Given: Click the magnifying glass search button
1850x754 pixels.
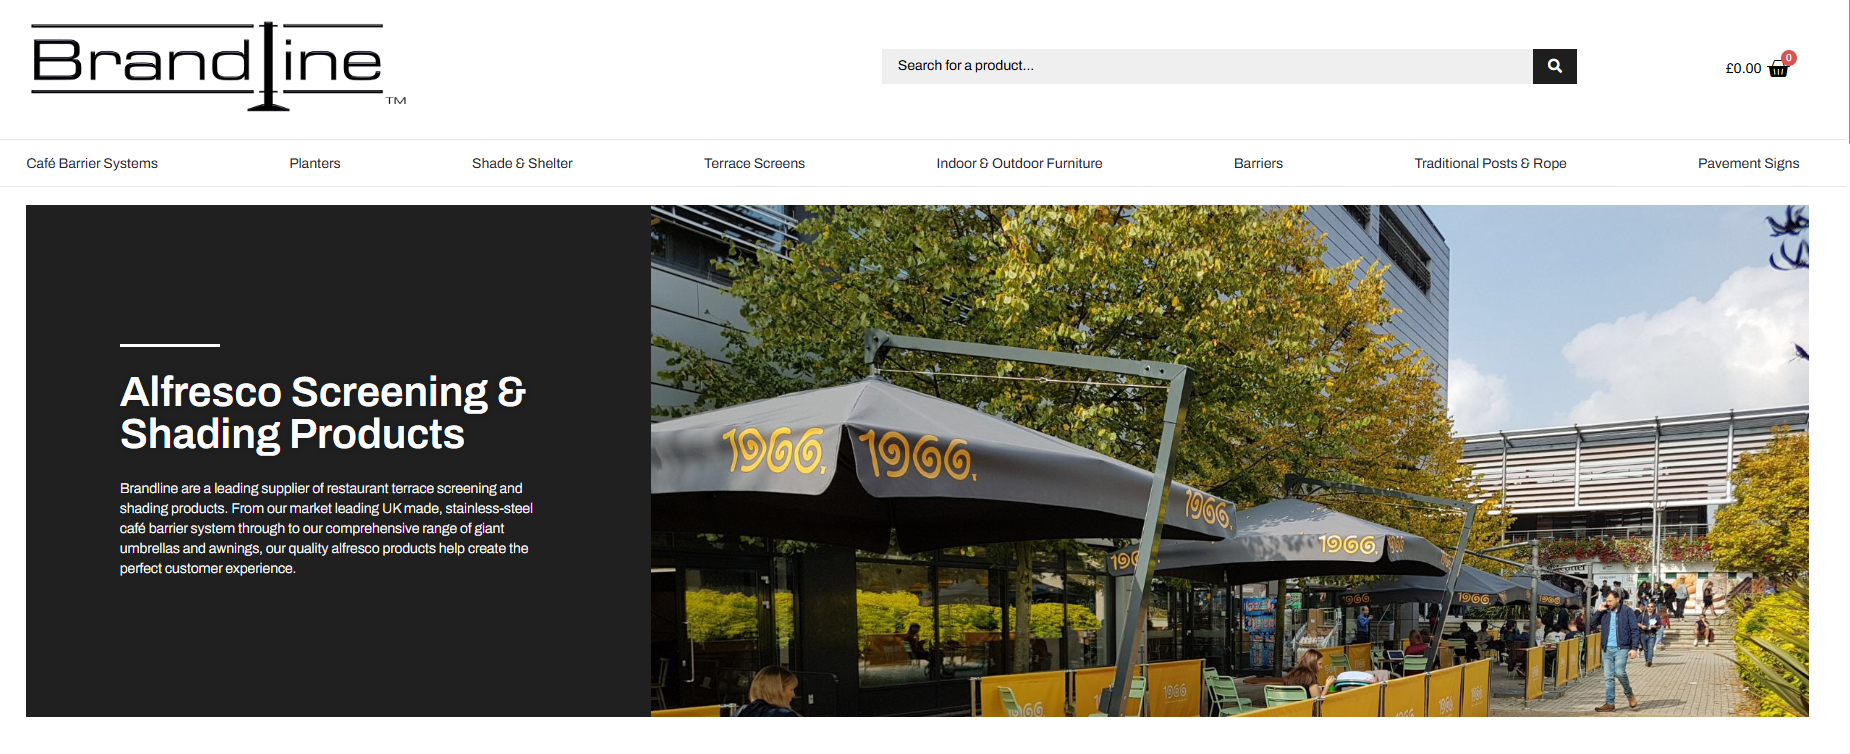Looking at the screenshot, I should coord(1554,66).
